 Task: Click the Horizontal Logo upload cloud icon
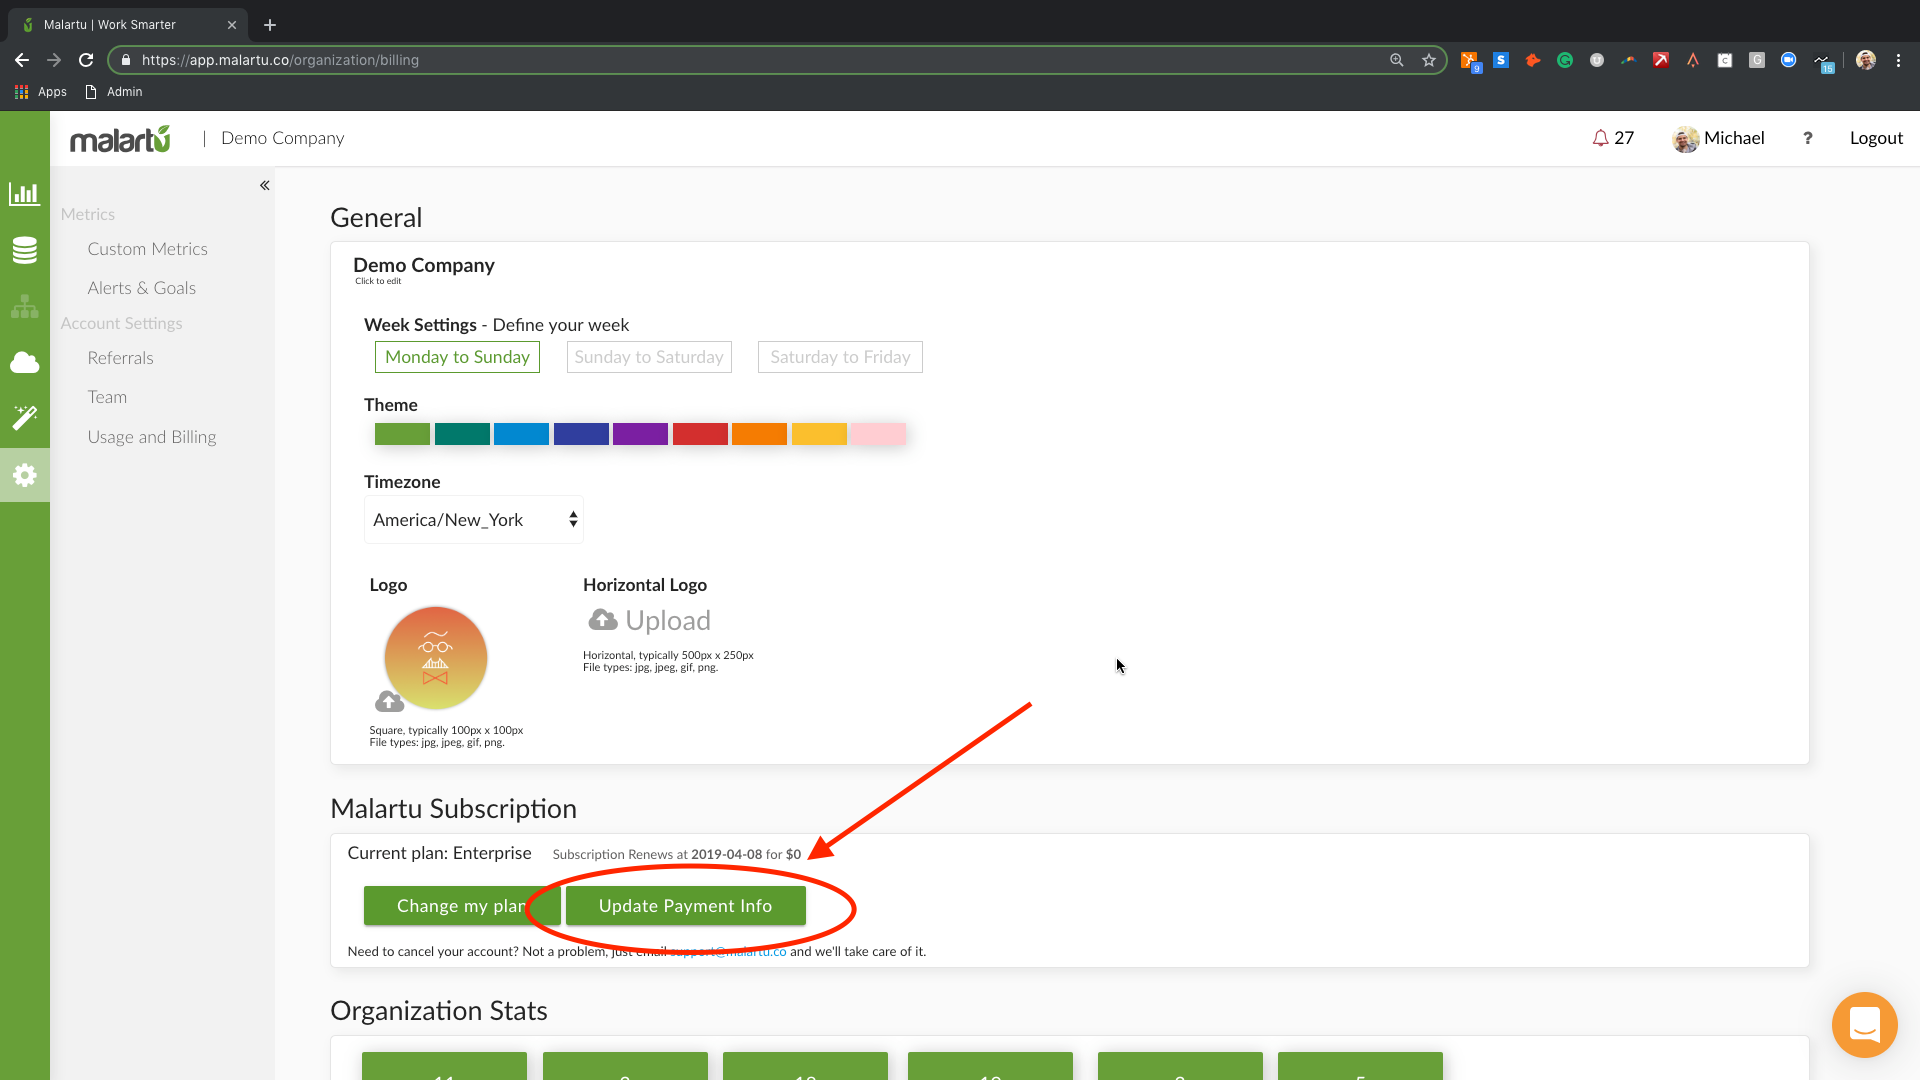click(x=602, y=620)
